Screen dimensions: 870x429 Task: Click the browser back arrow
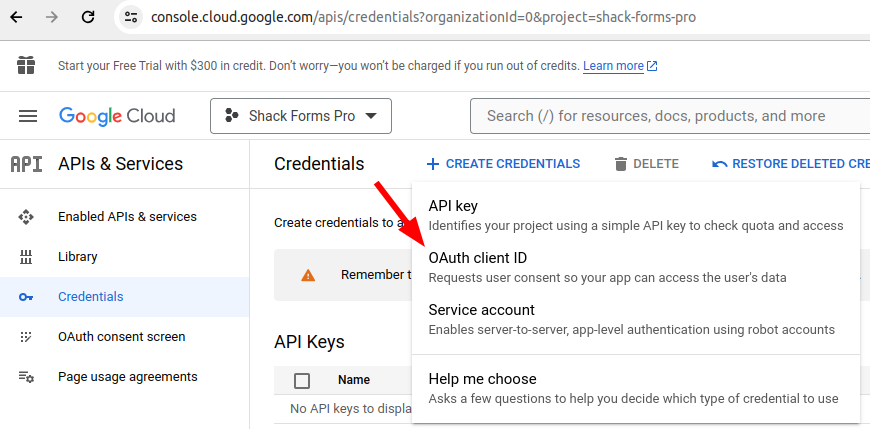pos(16,17)
